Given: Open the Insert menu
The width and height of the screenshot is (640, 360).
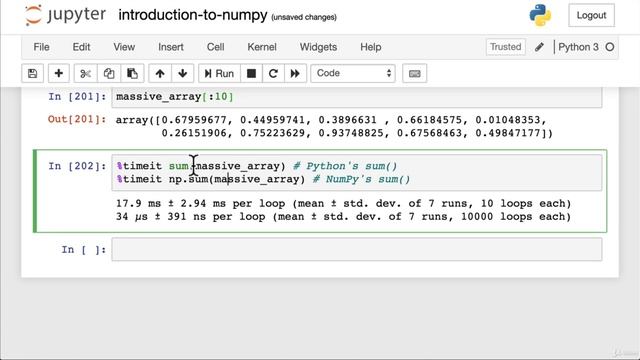Looking at the screenshot, I should coord(171,47).
